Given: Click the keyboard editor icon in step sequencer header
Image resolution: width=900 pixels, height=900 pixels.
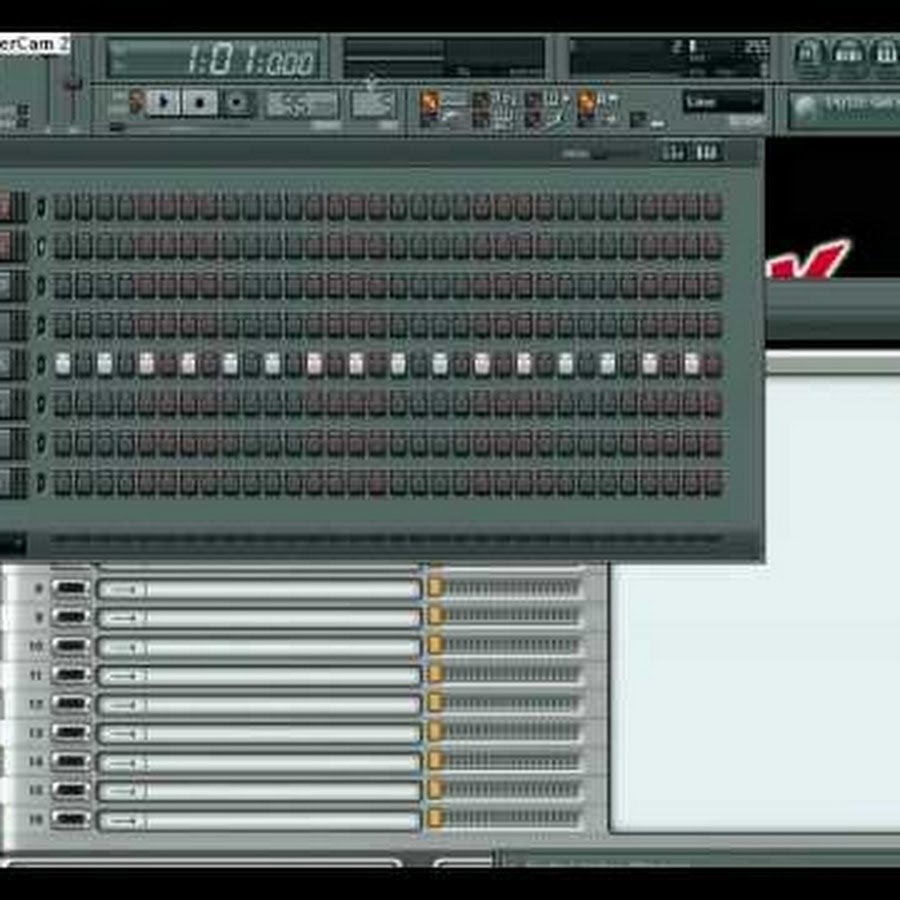Looking at the screenshot, I should [707, 152].
